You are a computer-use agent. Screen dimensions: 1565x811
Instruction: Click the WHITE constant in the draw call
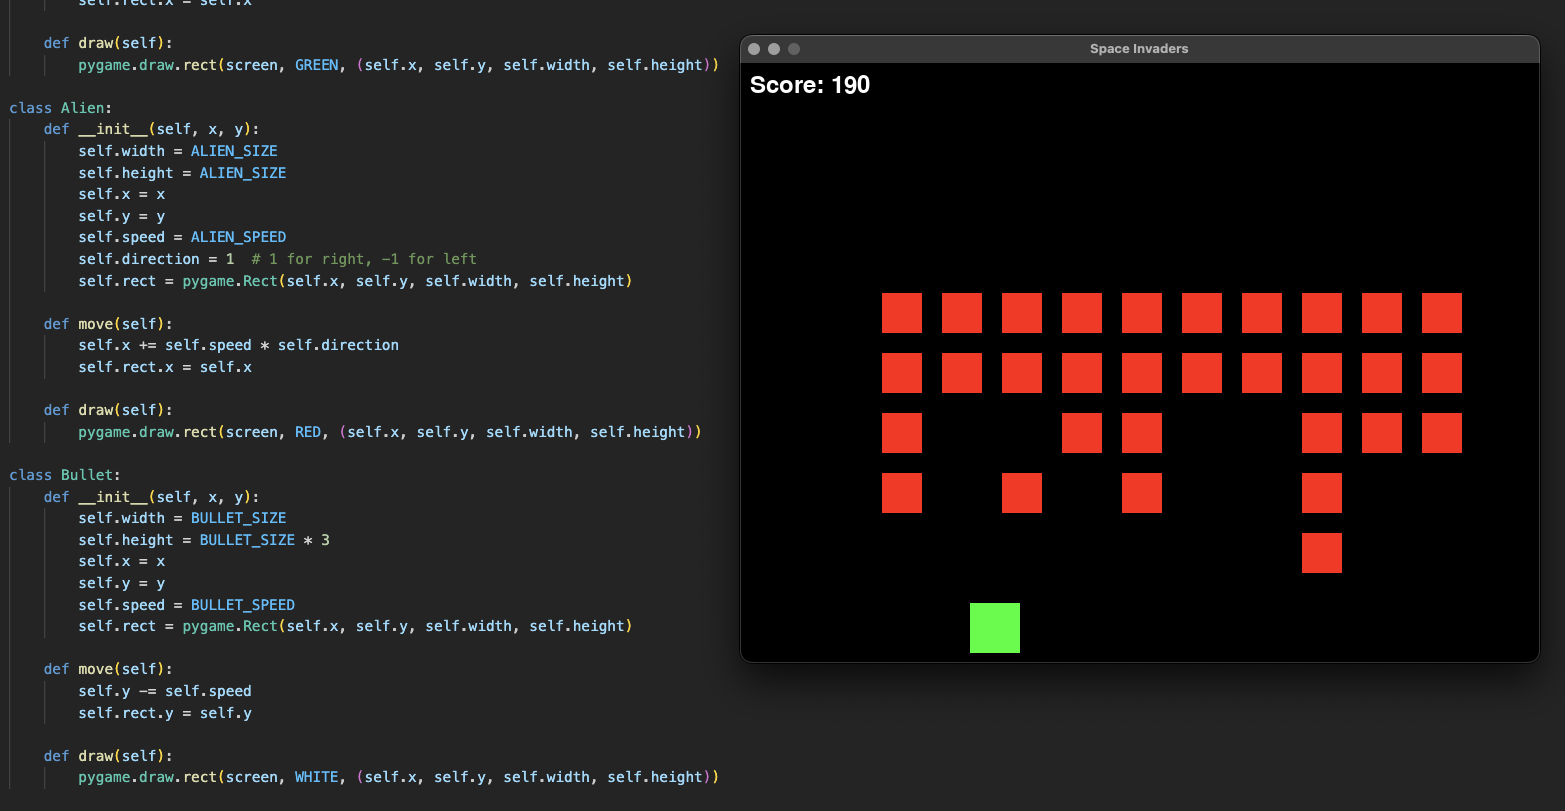317,777
